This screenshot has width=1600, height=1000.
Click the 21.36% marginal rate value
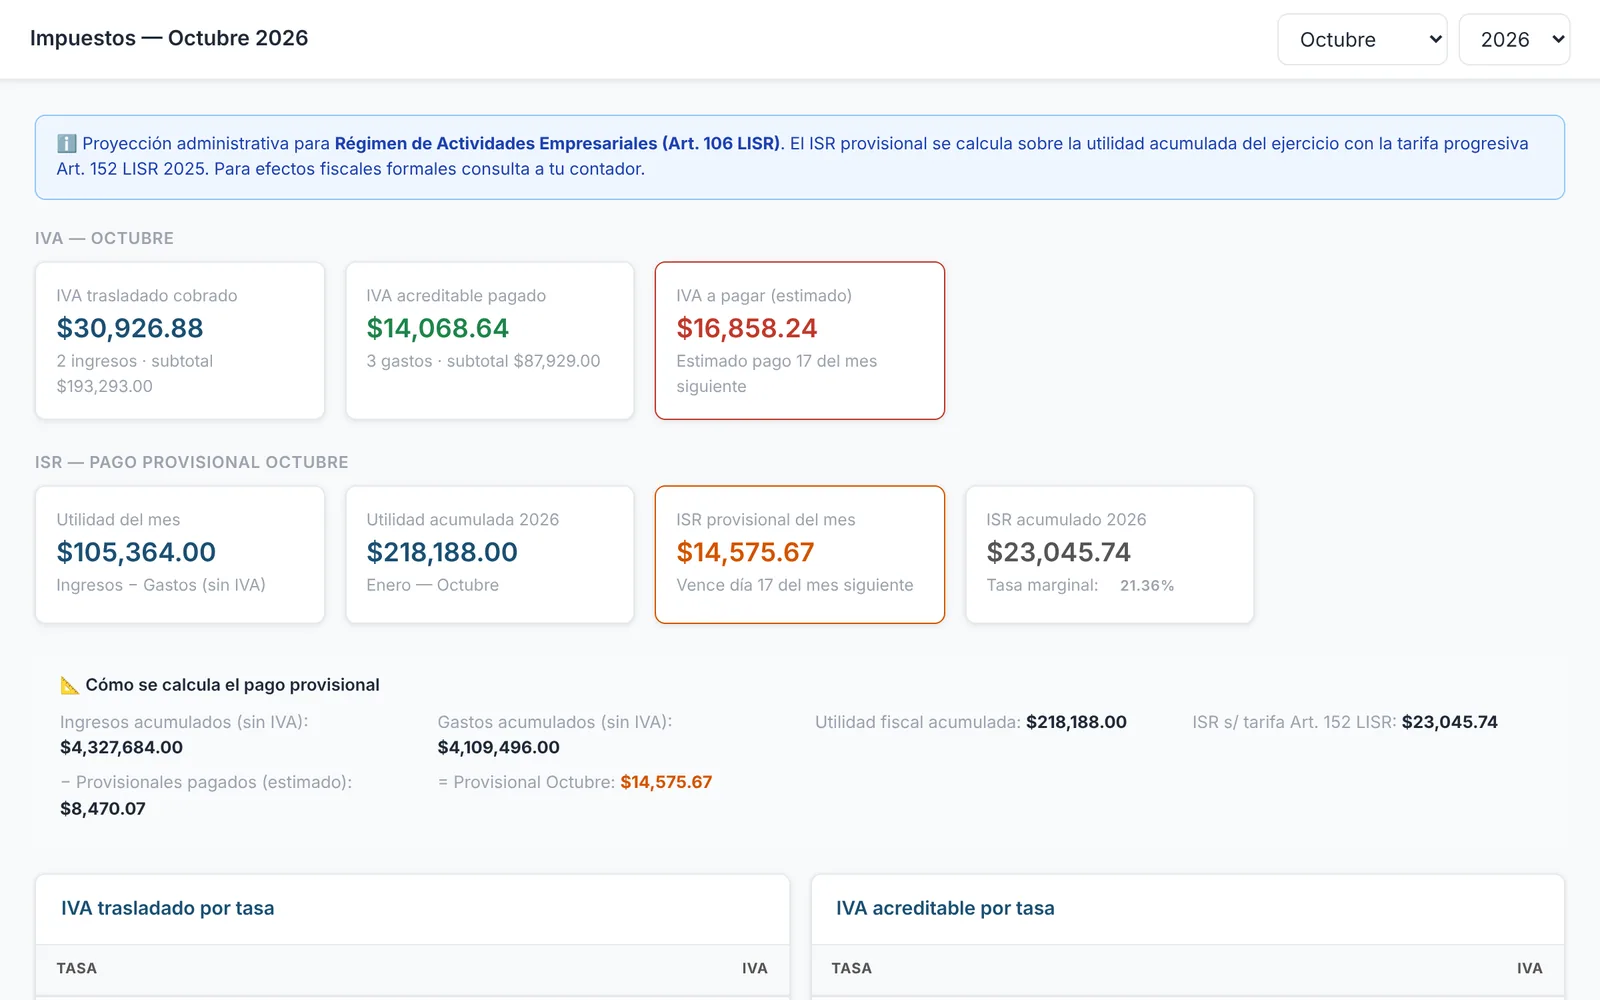[1147, 586]
